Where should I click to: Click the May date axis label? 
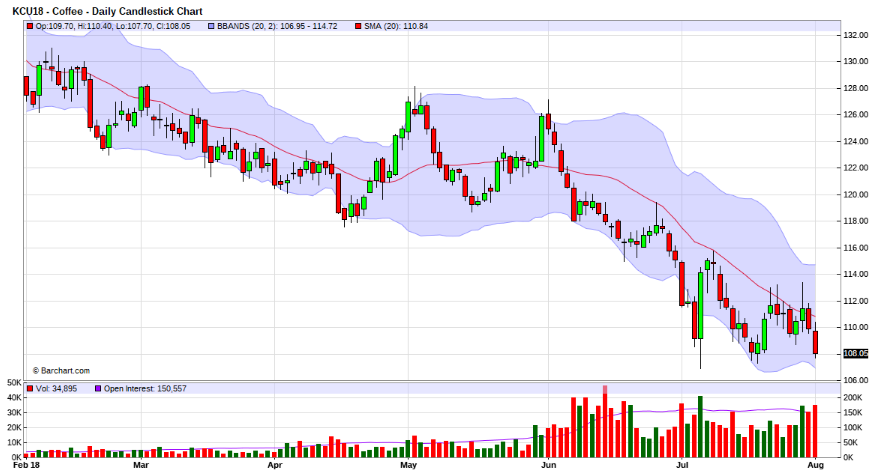[408, 465]
